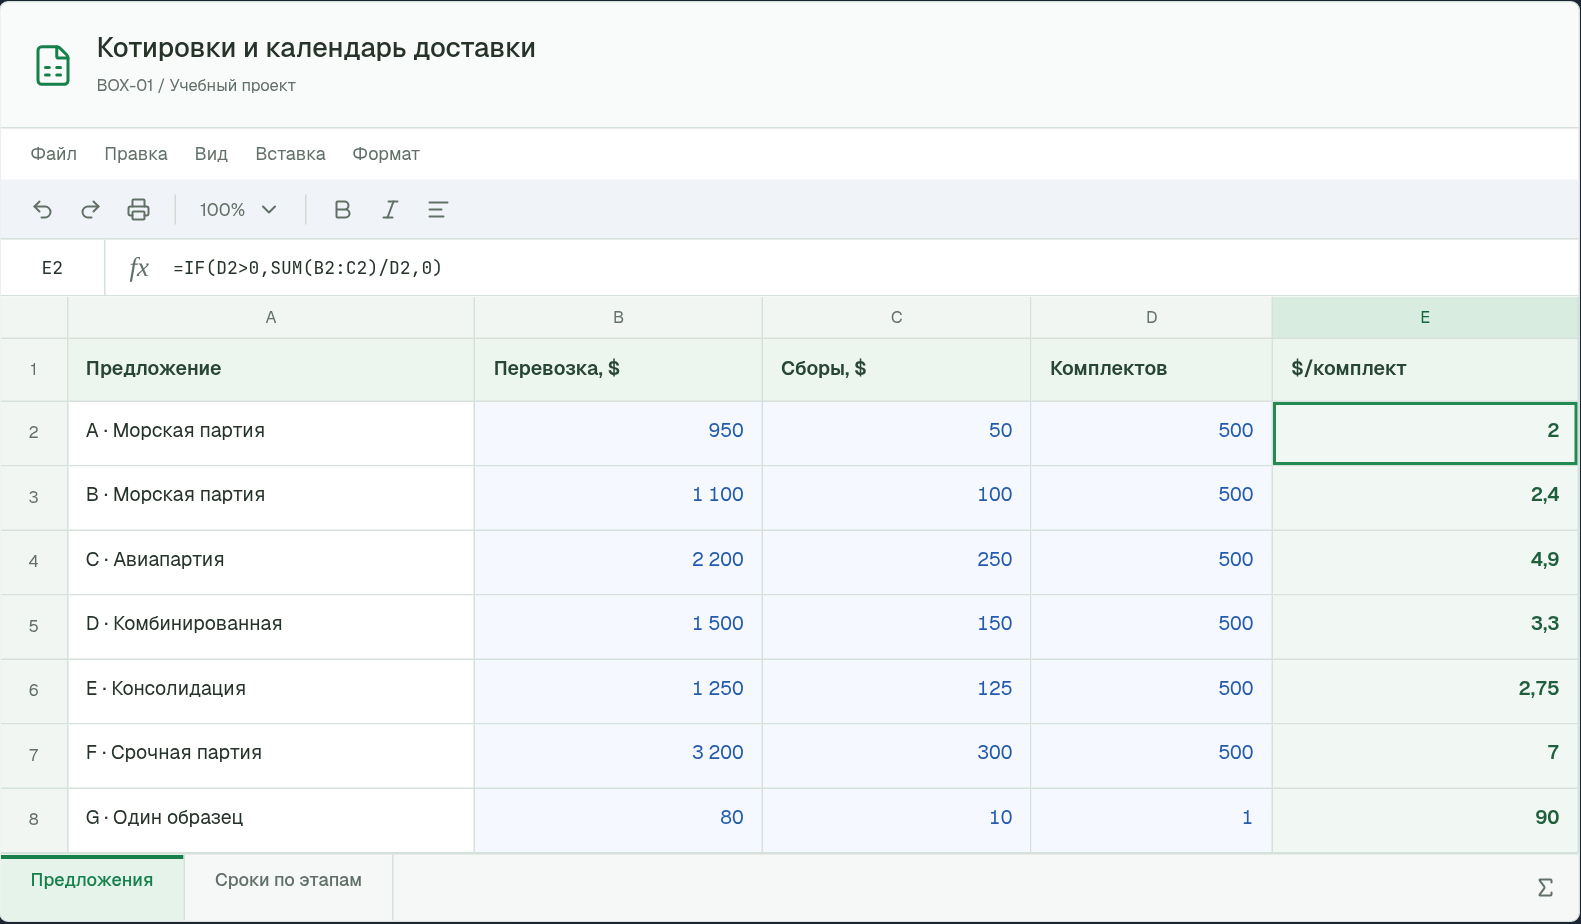Select row 8 header

34,819
